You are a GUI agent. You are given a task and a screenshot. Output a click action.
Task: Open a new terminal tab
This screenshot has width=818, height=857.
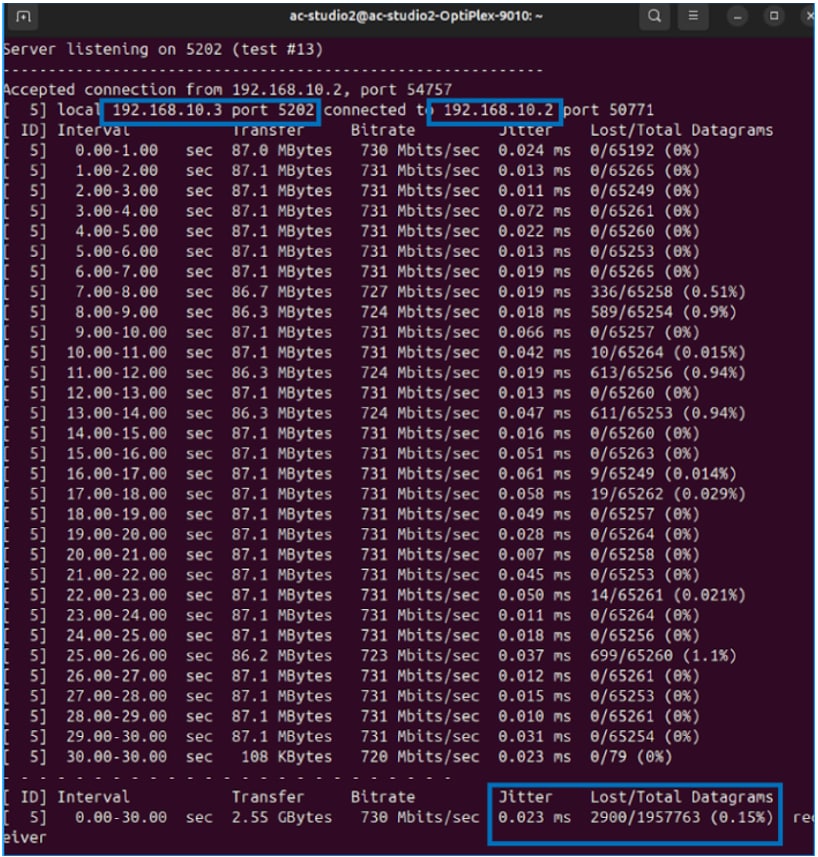click(x=24, y=17)
